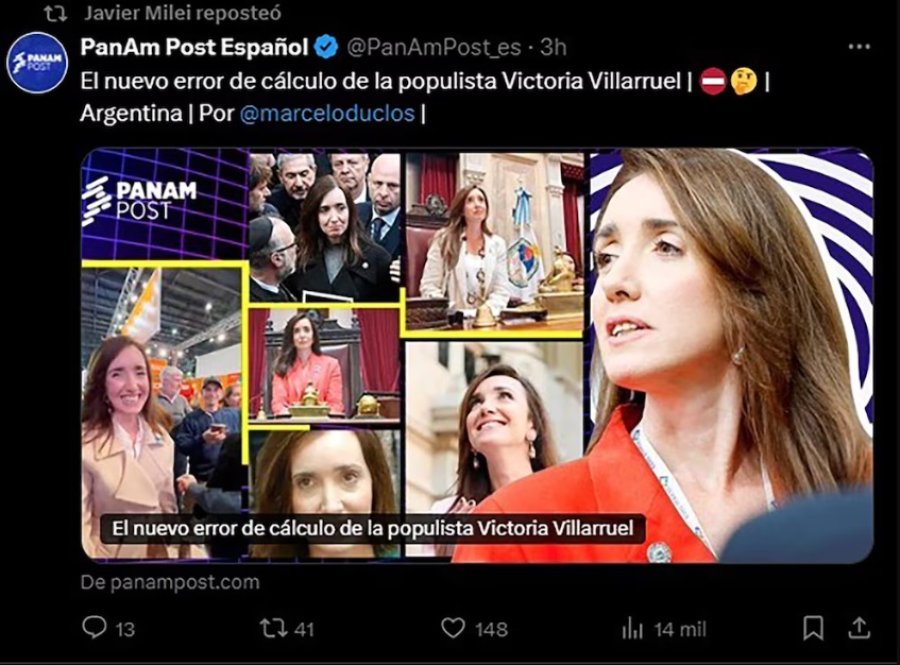This screenshot has height=665, width=900.
Task: Click the PanAm Post profile avatar
Action: tap(37, 63)
